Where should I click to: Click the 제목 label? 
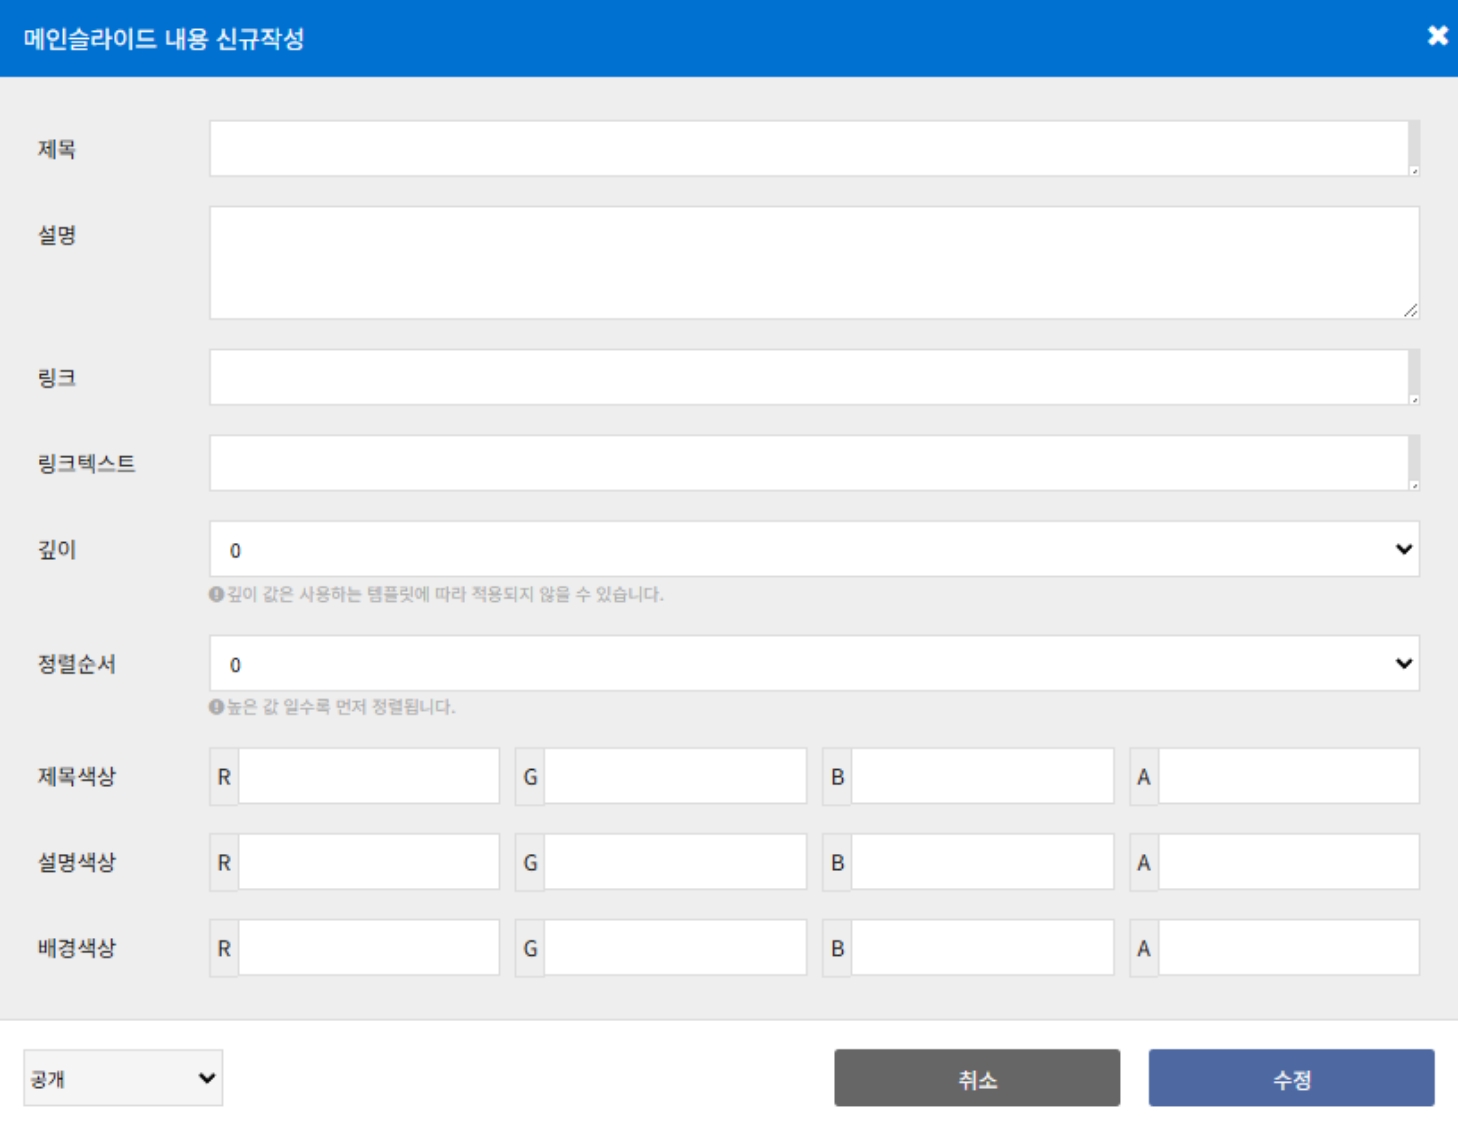[57, 149]
